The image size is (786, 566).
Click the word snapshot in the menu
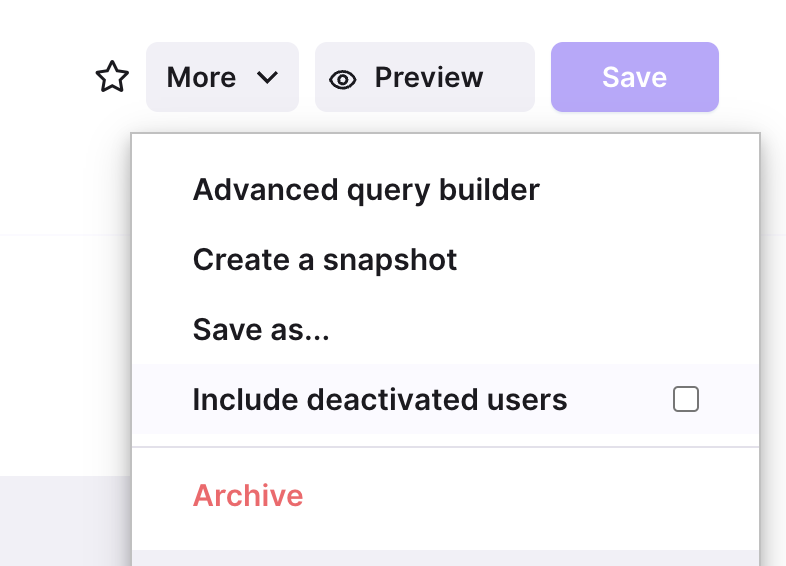pyautogui.click(x=389, y=261)
